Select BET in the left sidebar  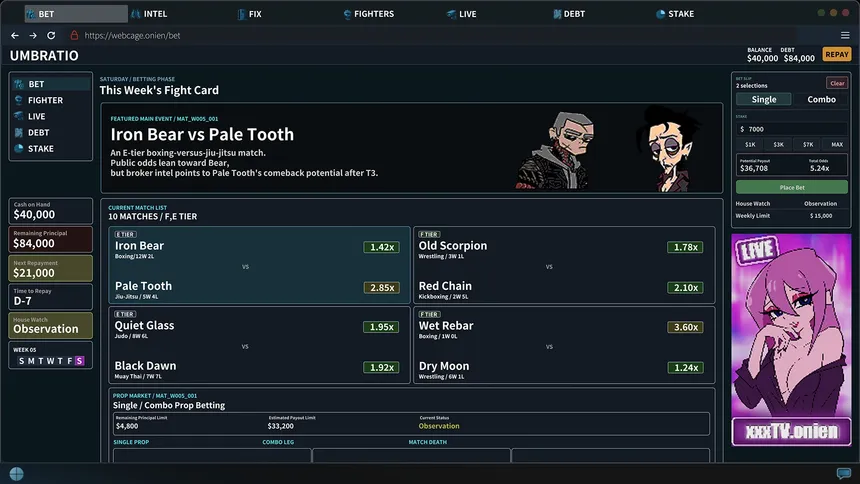point(50,84)
